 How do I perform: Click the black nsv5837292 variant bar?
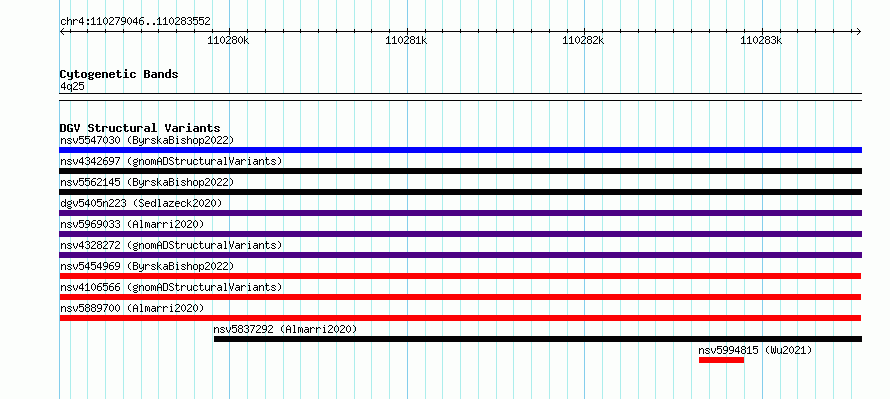(538, 339)
